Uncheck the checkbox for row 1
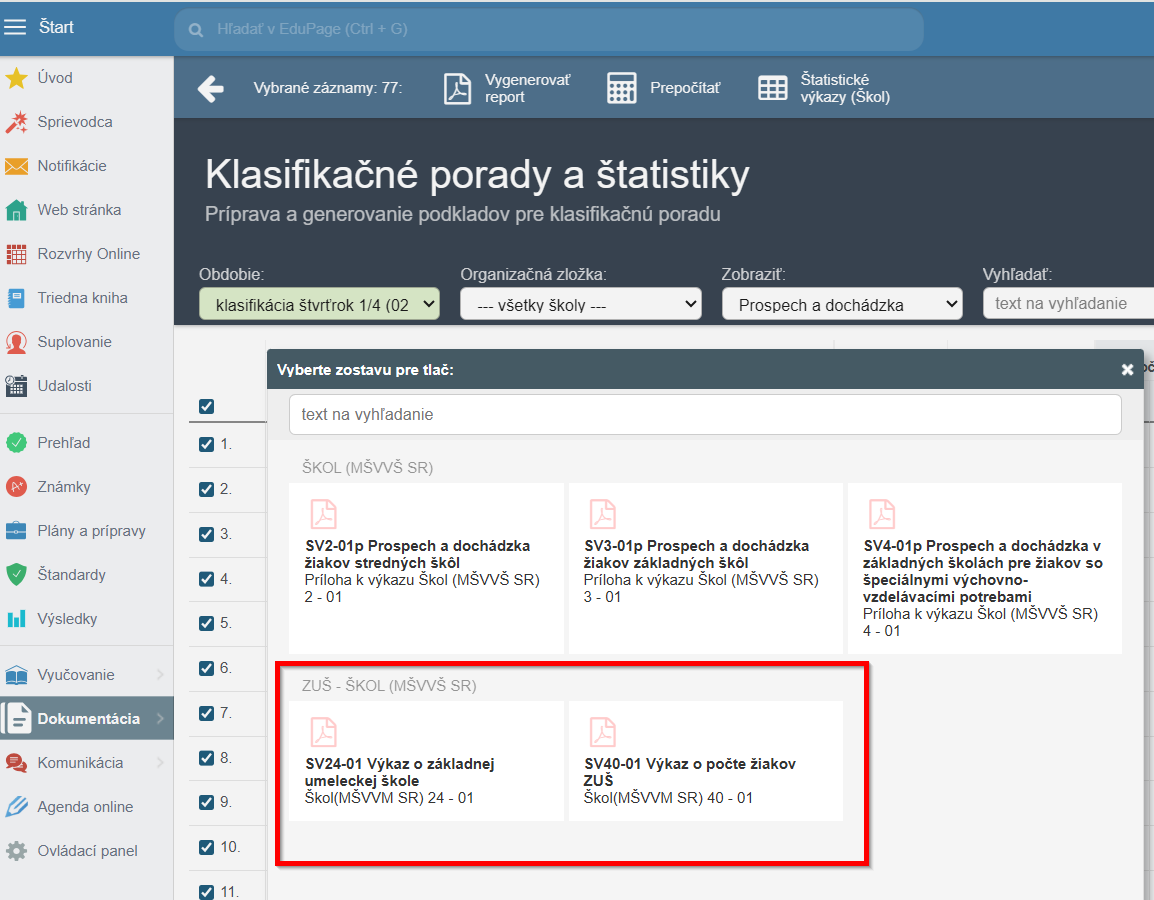 tap(207, 444)
